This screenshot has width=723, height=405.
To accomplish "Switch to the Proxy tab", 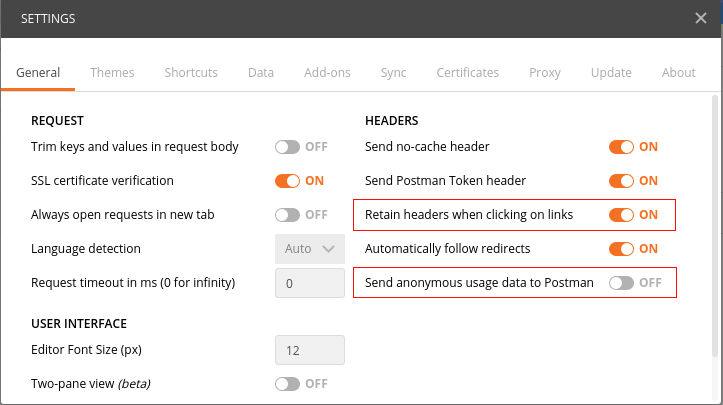I will 545,73.
